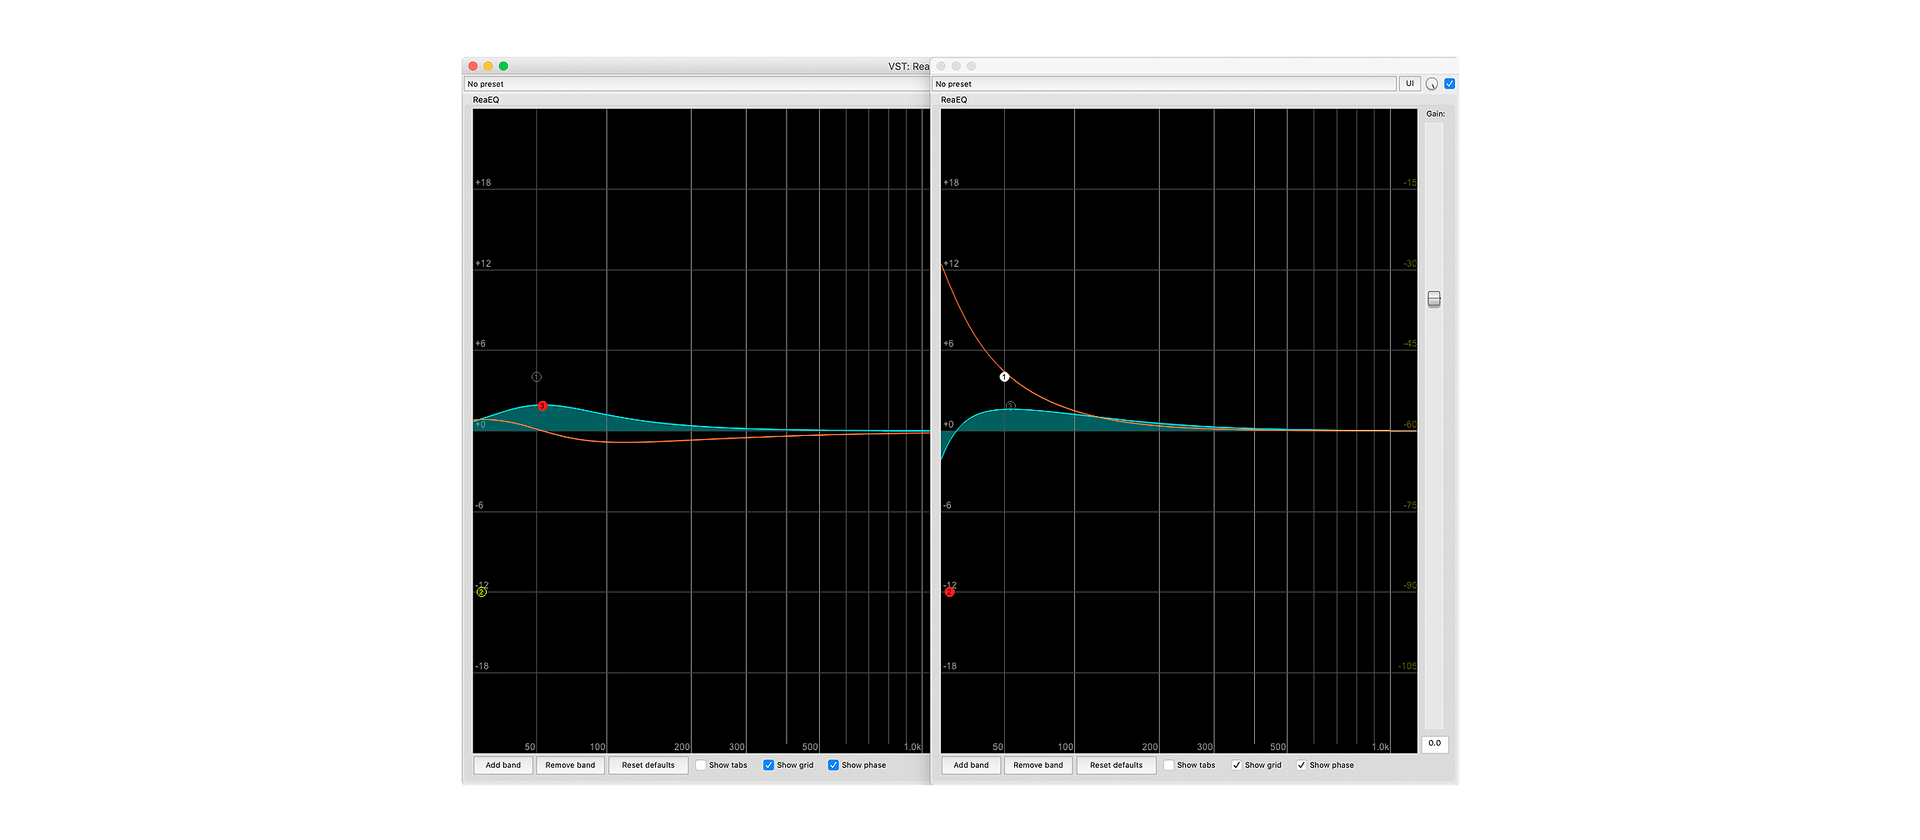The height and width of the screenshot is (840, 1920).
Task: Open the No preset dropdown in left window
Action: click(697, 84)
